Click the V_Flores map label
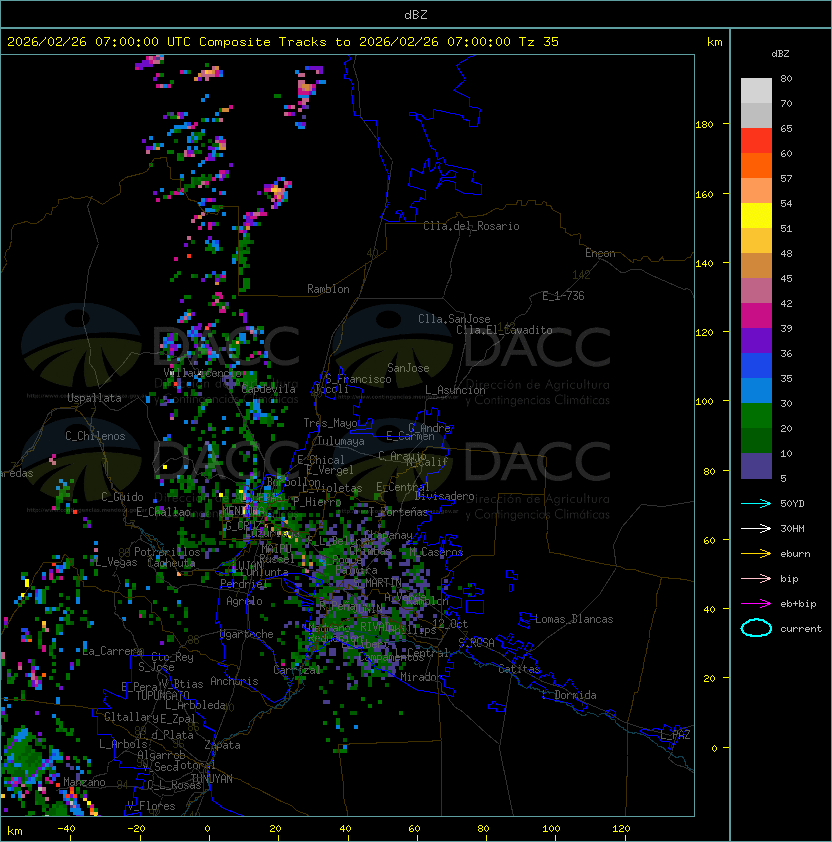 click(151, 806)
